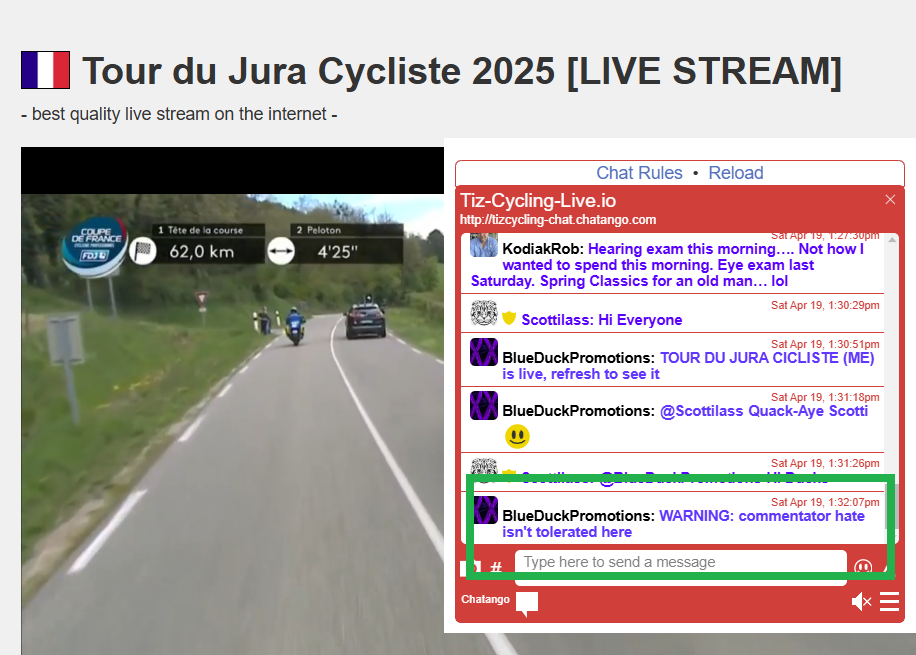Screen dimensions: 916x655
Task: Select the Scottilass username in Hi Everyone message
Action: [x=557, y=320]
